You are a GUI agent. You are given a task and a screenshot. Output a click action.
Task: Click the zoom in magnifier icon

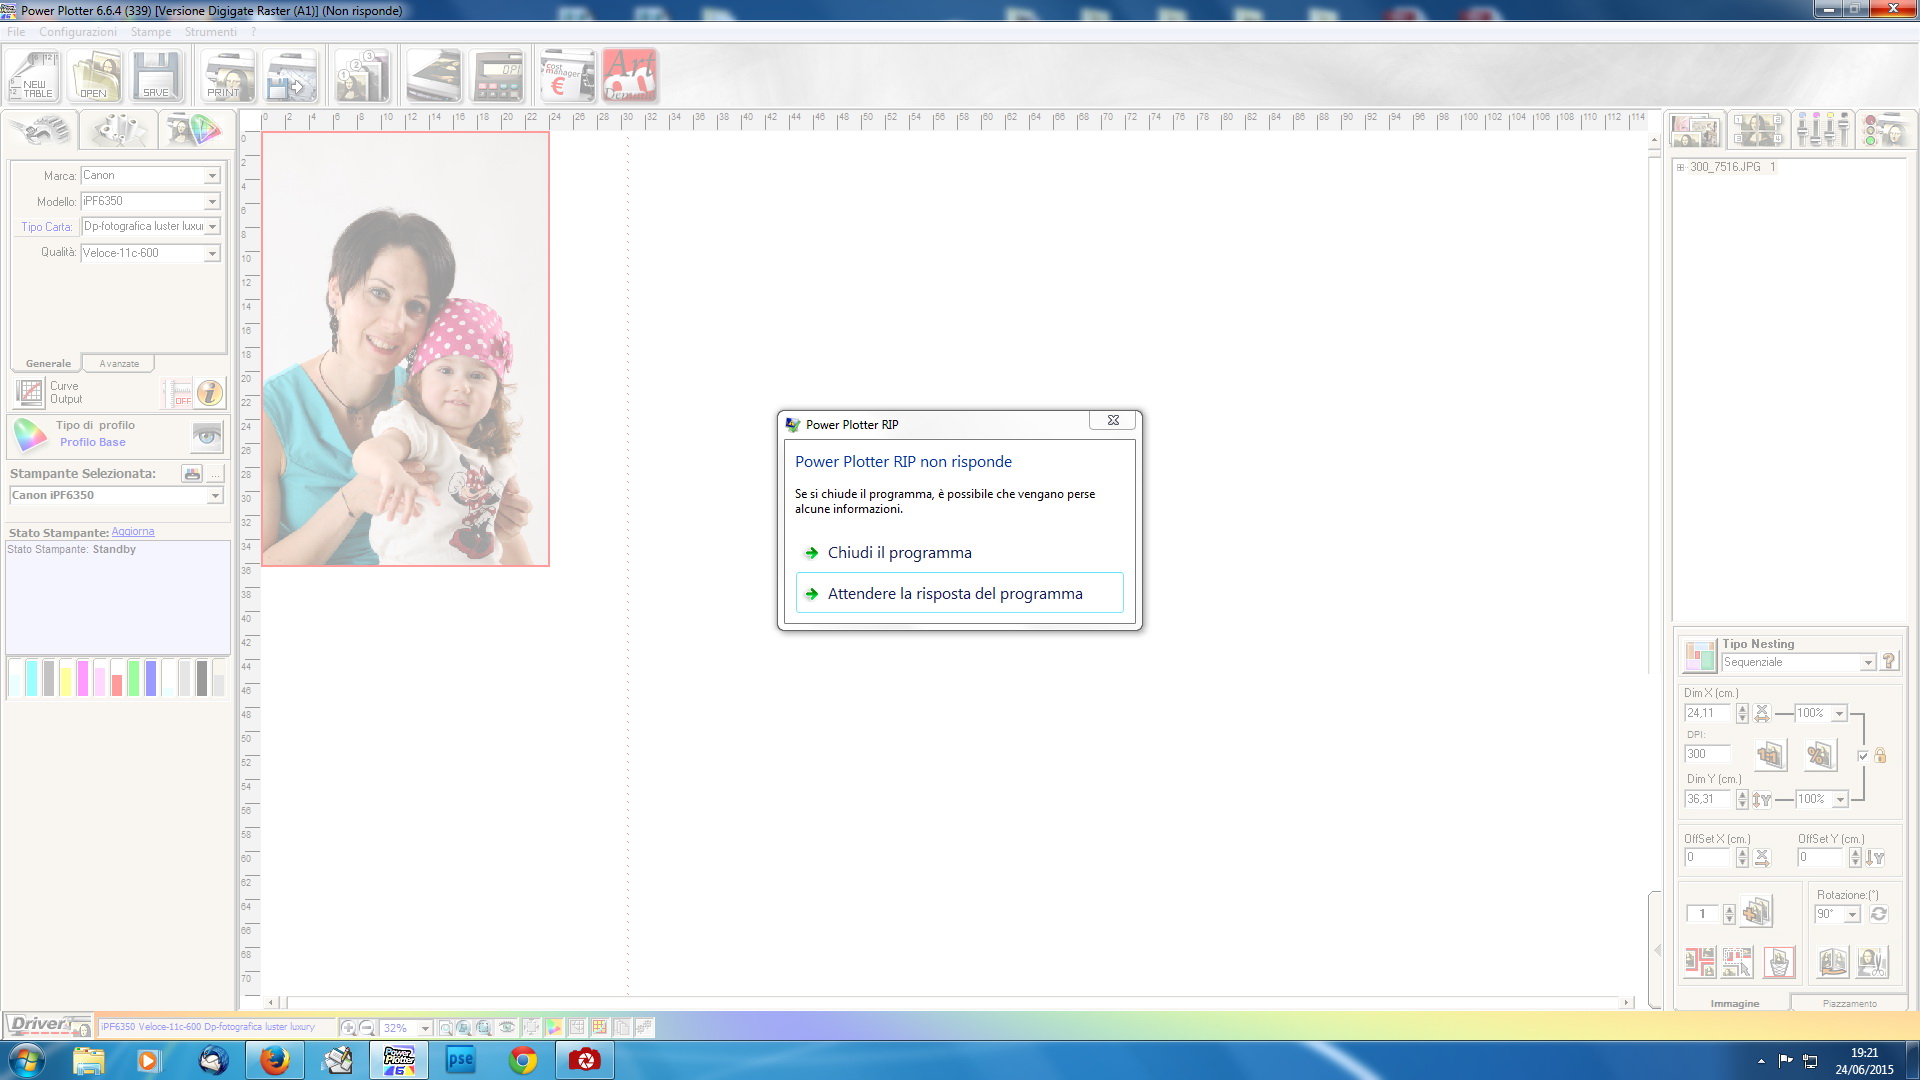(x=348, y=1028)
